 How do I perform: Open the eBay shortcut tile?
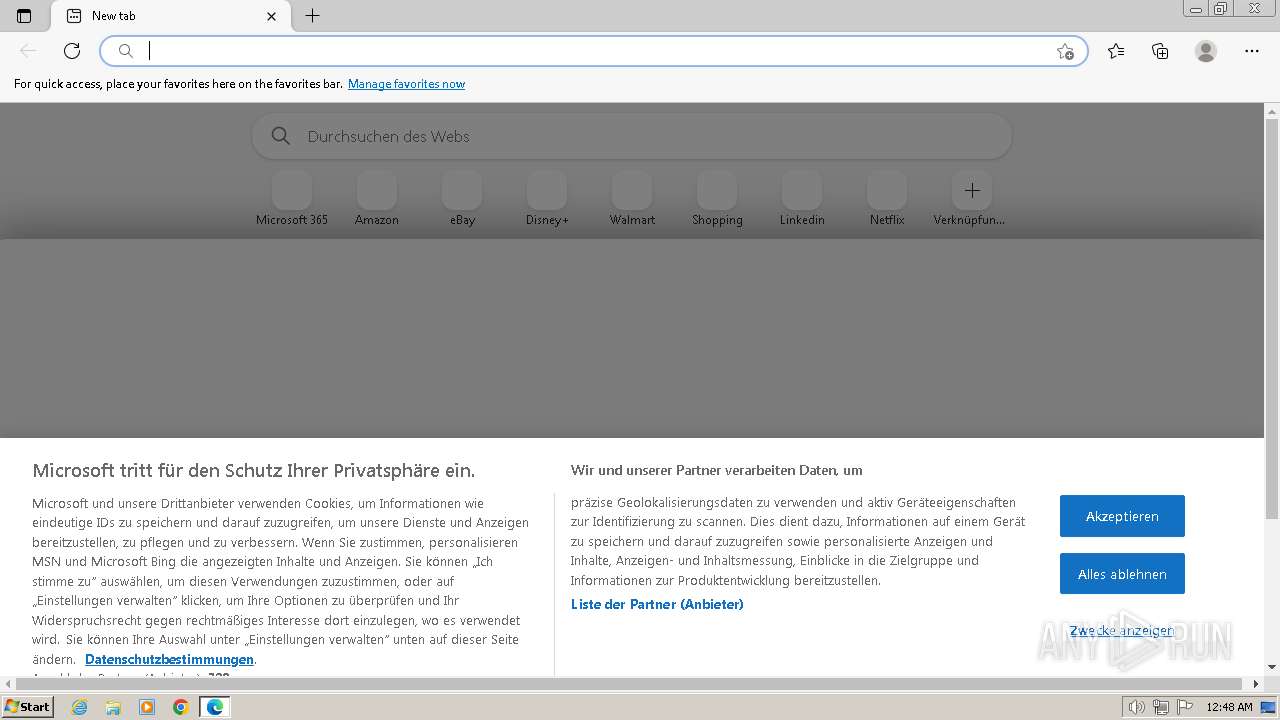(462, 199)
